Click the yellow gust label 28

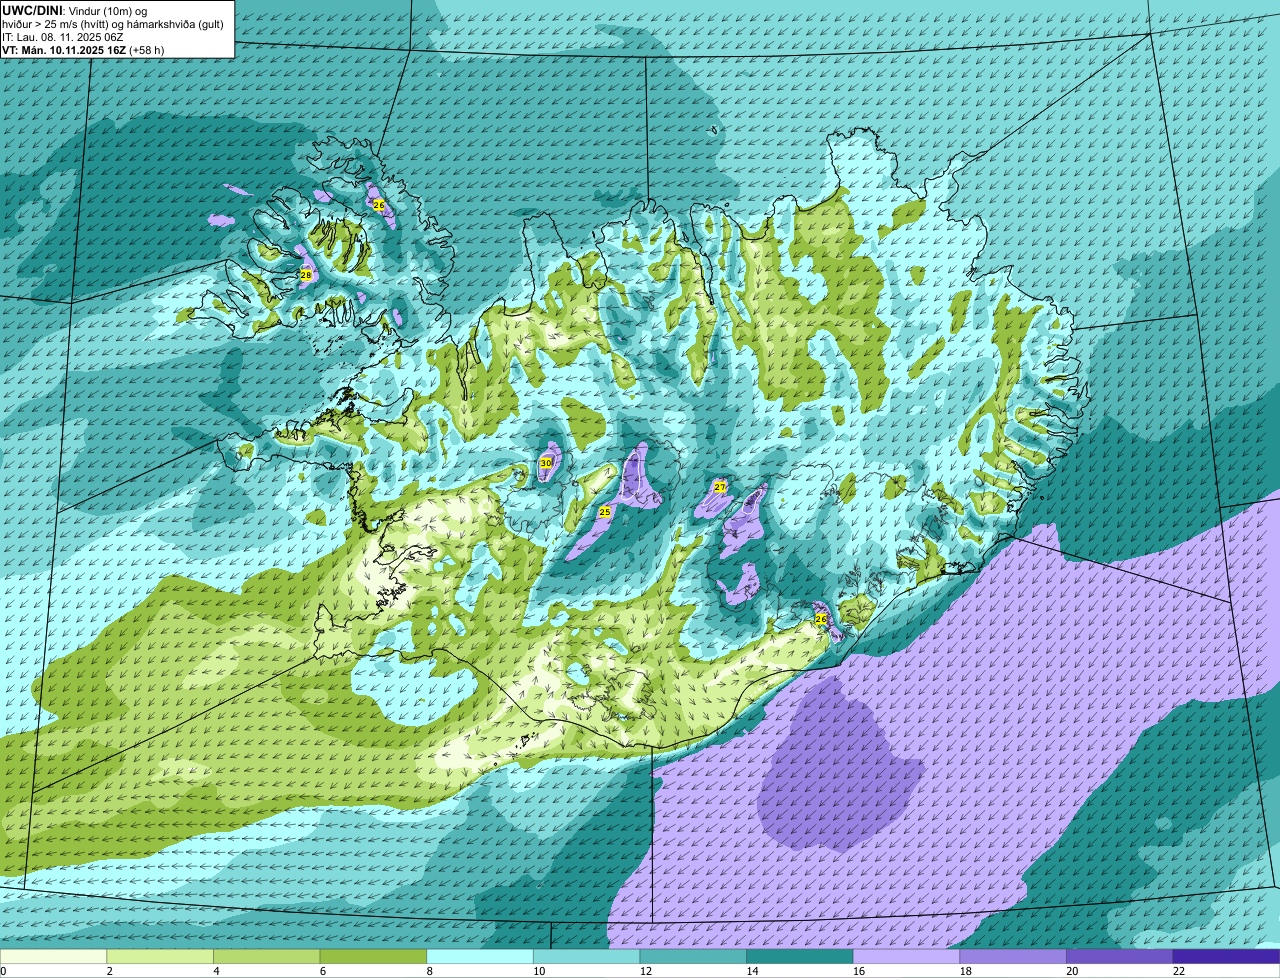tap(306, 274)
